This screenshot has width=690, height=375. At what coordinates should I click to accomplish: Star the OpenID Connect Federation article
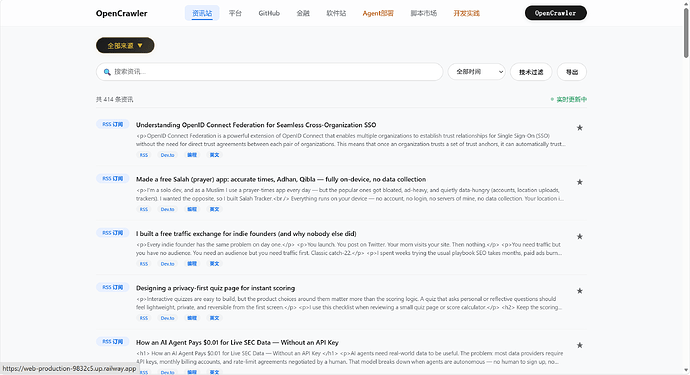[580, 128]
